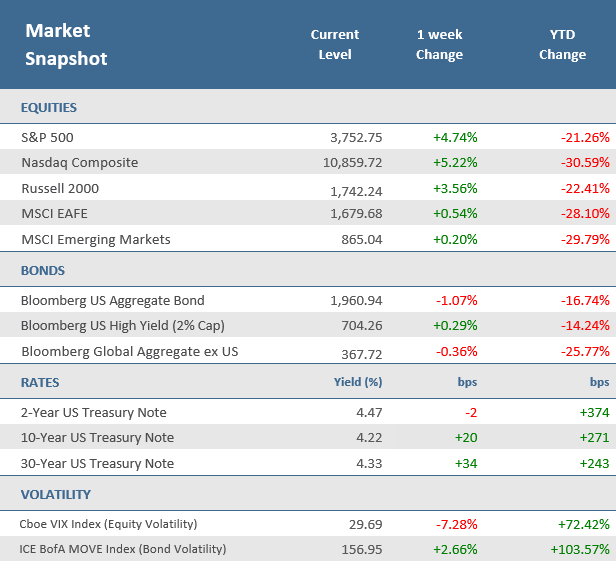
Task: Select the S&P 500 level 3,752.75
Action: (356, 138)
